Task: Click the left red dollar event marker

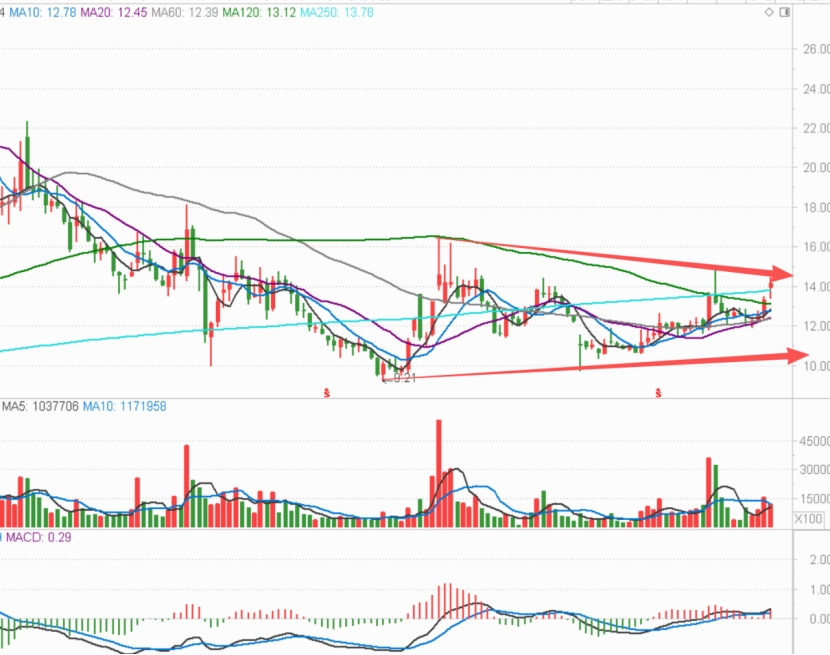Action: (x=327, y=393)
